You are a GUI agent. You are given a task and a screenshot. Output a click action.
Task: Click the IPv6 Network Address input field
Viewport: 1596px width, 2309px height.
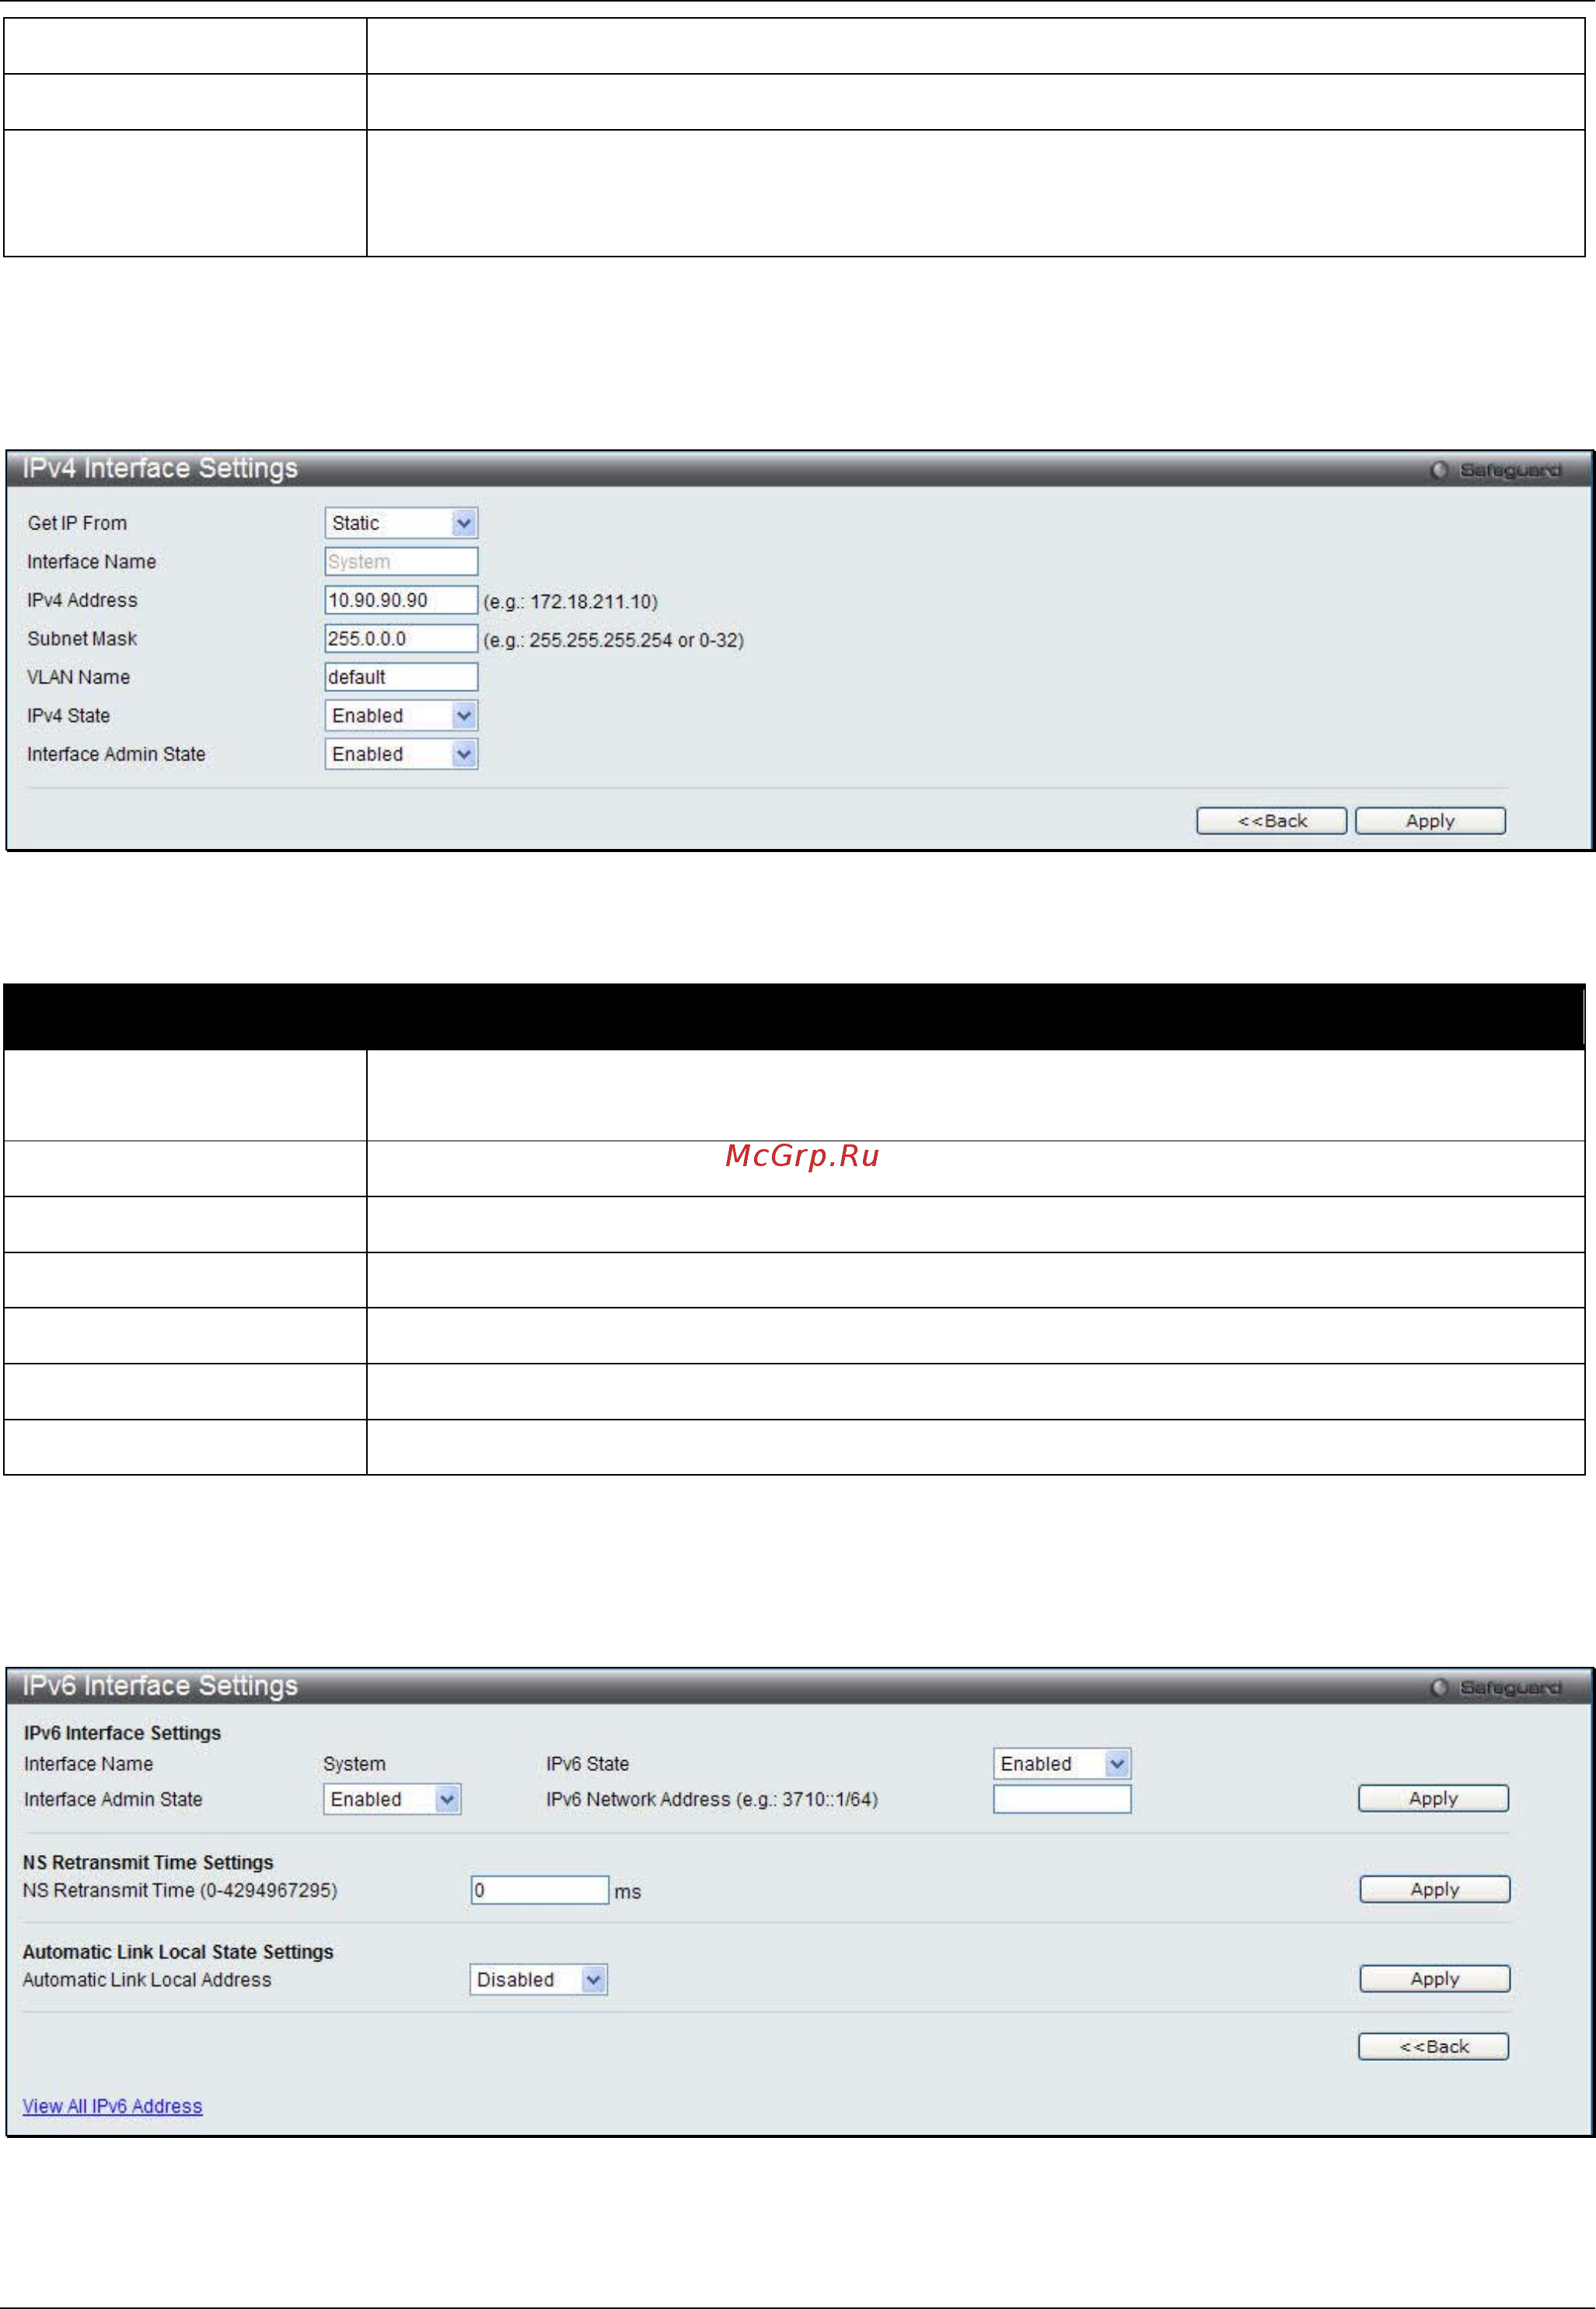click(1061, 1799)
